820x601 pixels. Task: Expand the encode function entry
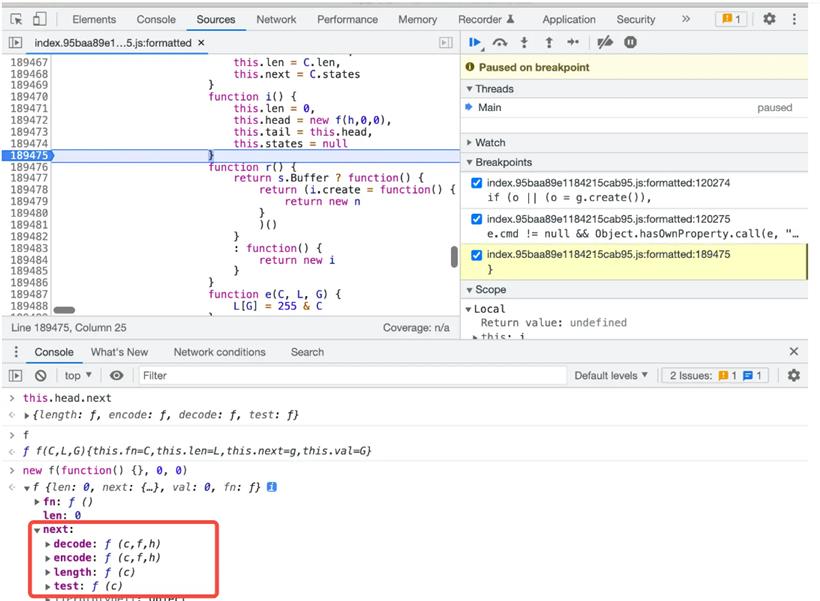48,559
